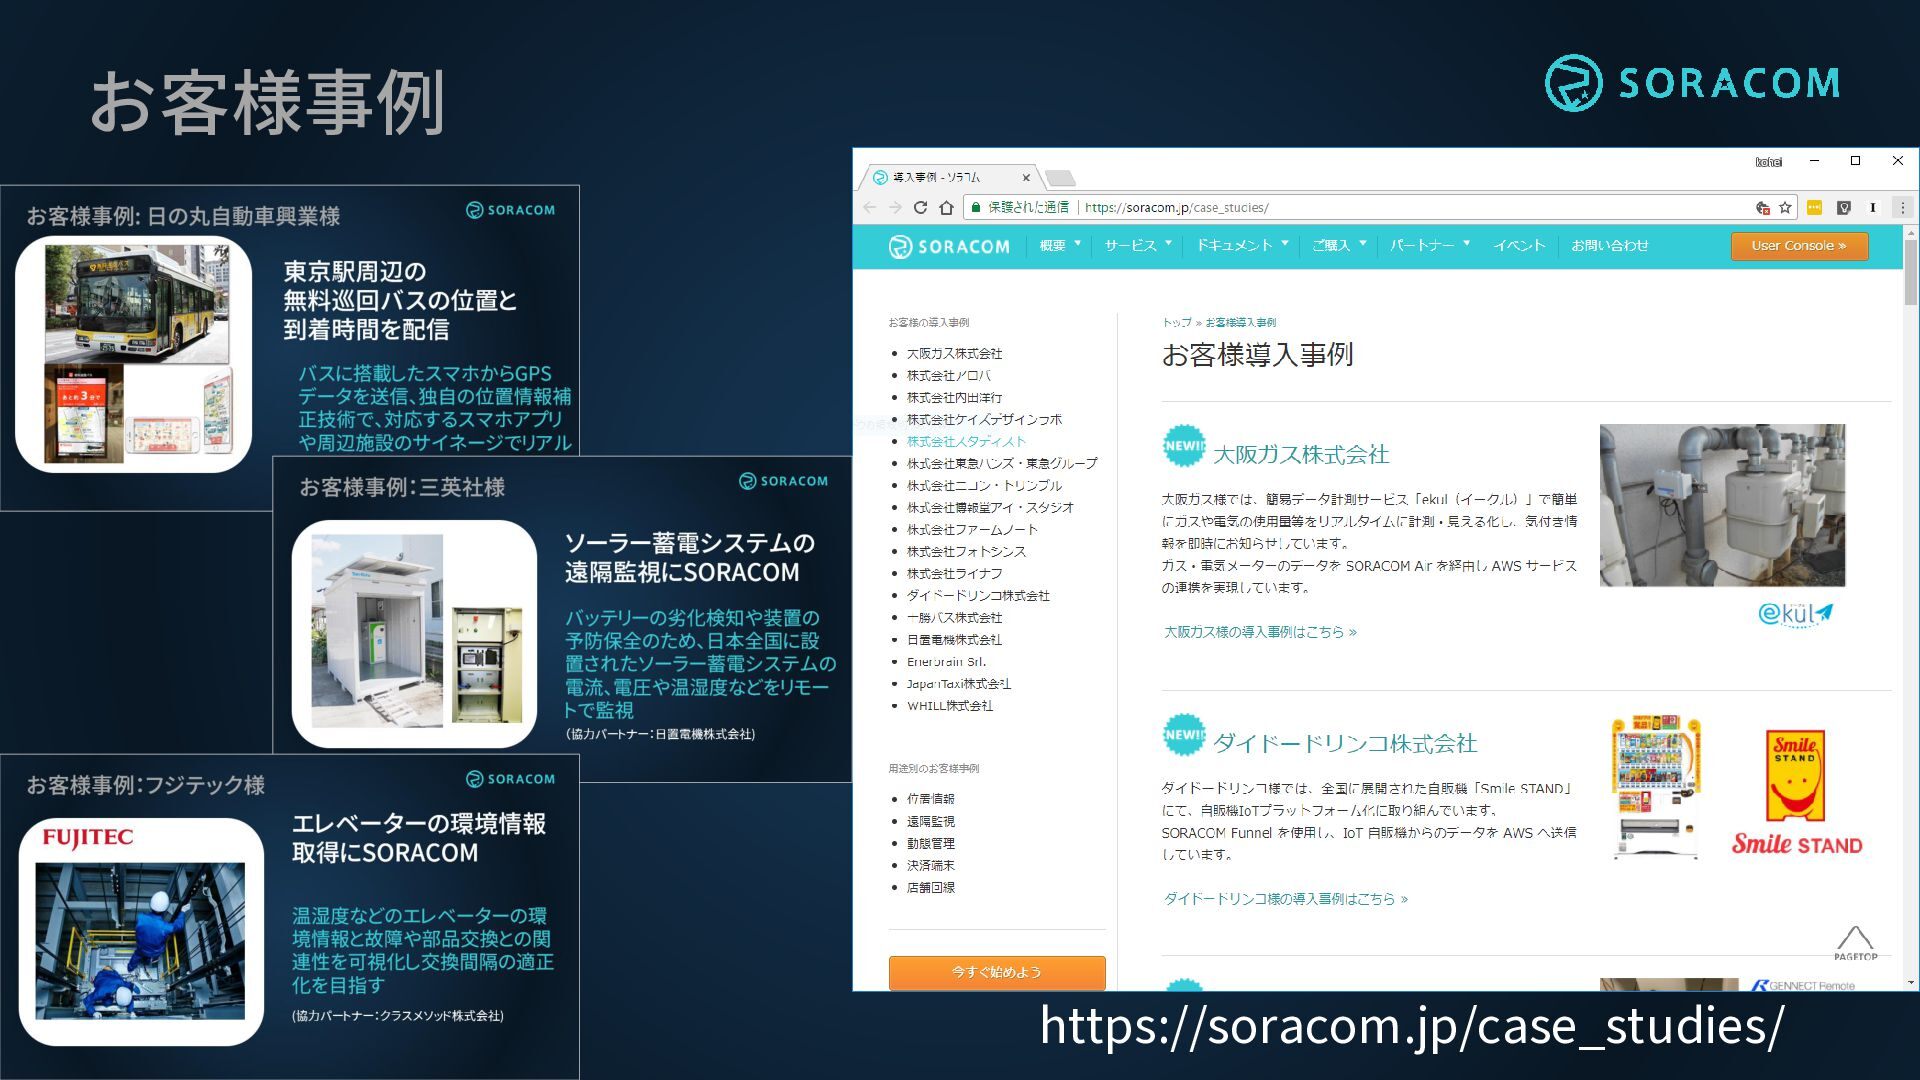Select 株式会社ライナフ in the sidebar
This screenshot has height=1080, width=1920.
(954, 574)
